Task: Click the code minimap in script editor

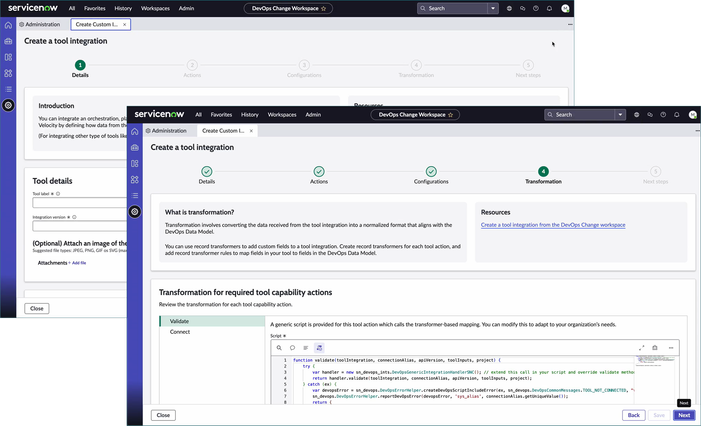Action: tap(655, 361)
